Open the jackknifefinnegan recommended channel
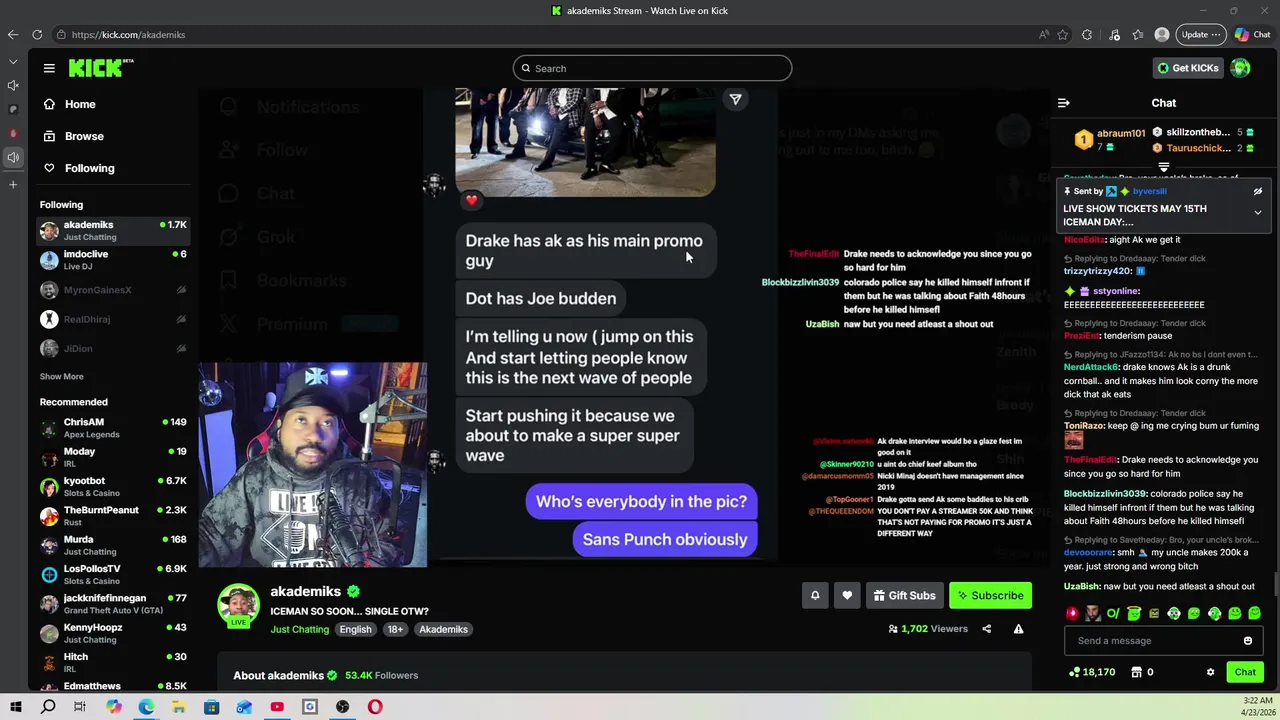Viewport: 1280px width, 720px height. pyautogui.click(x=113, y=604)
